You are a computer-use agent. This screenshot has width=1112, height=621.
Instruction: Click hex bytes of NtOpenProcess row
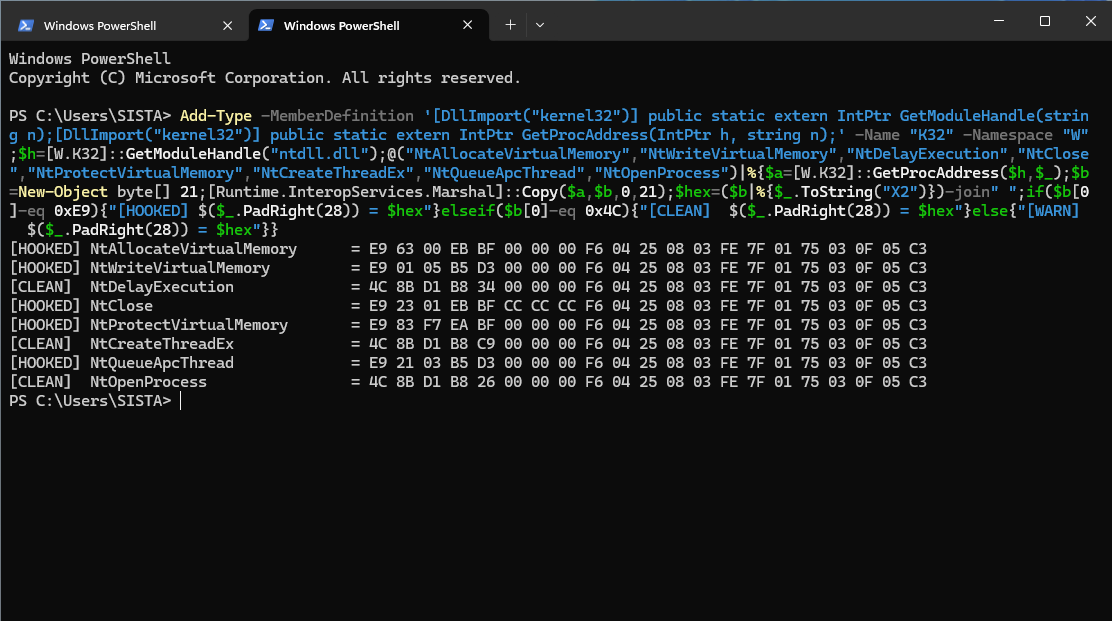(x=647, y=382)
